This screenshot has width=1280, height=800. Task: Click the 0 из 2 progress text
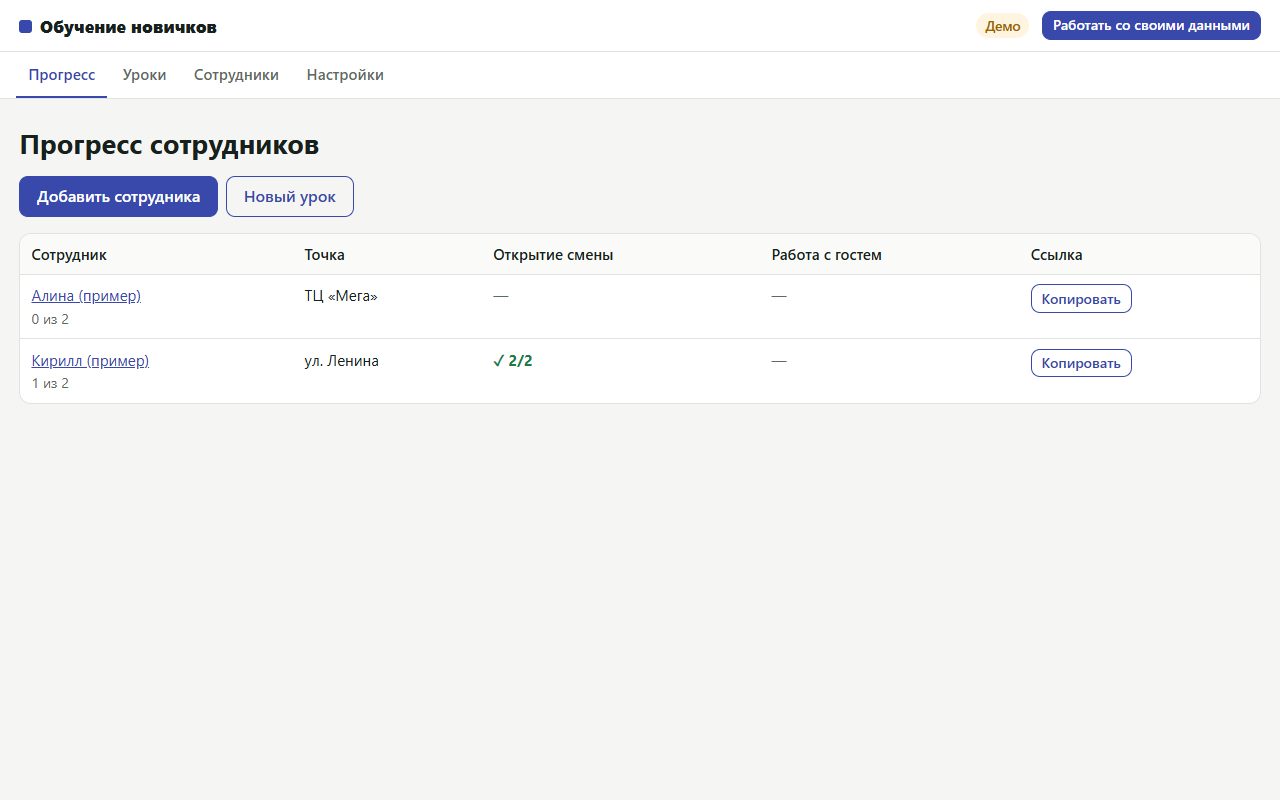pyautogui.click(x=50, y=319)
